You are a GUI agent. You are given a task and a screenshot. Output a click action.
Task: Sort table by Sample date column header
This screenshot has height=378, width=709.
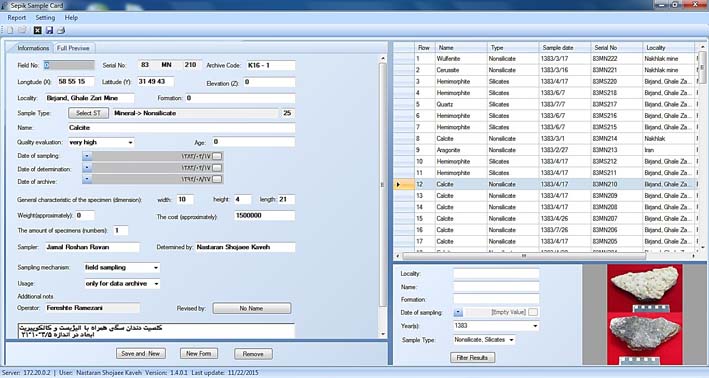click(x=565, y=47)
